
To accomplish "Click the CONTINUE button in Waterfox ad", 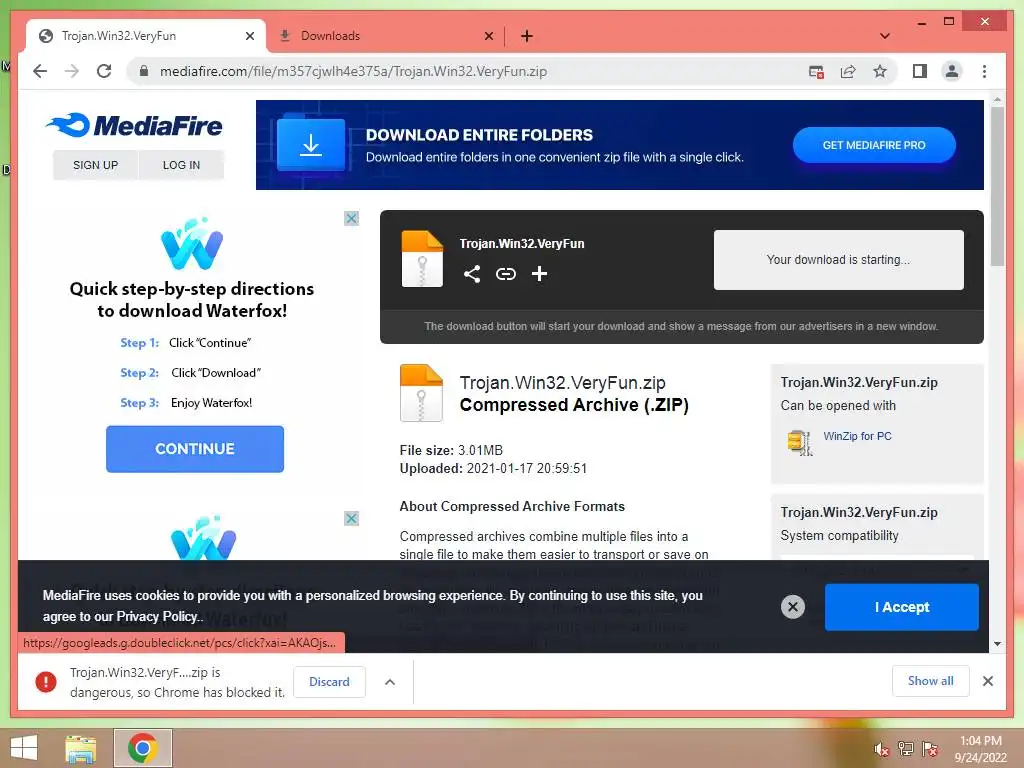I will (195, 449).
